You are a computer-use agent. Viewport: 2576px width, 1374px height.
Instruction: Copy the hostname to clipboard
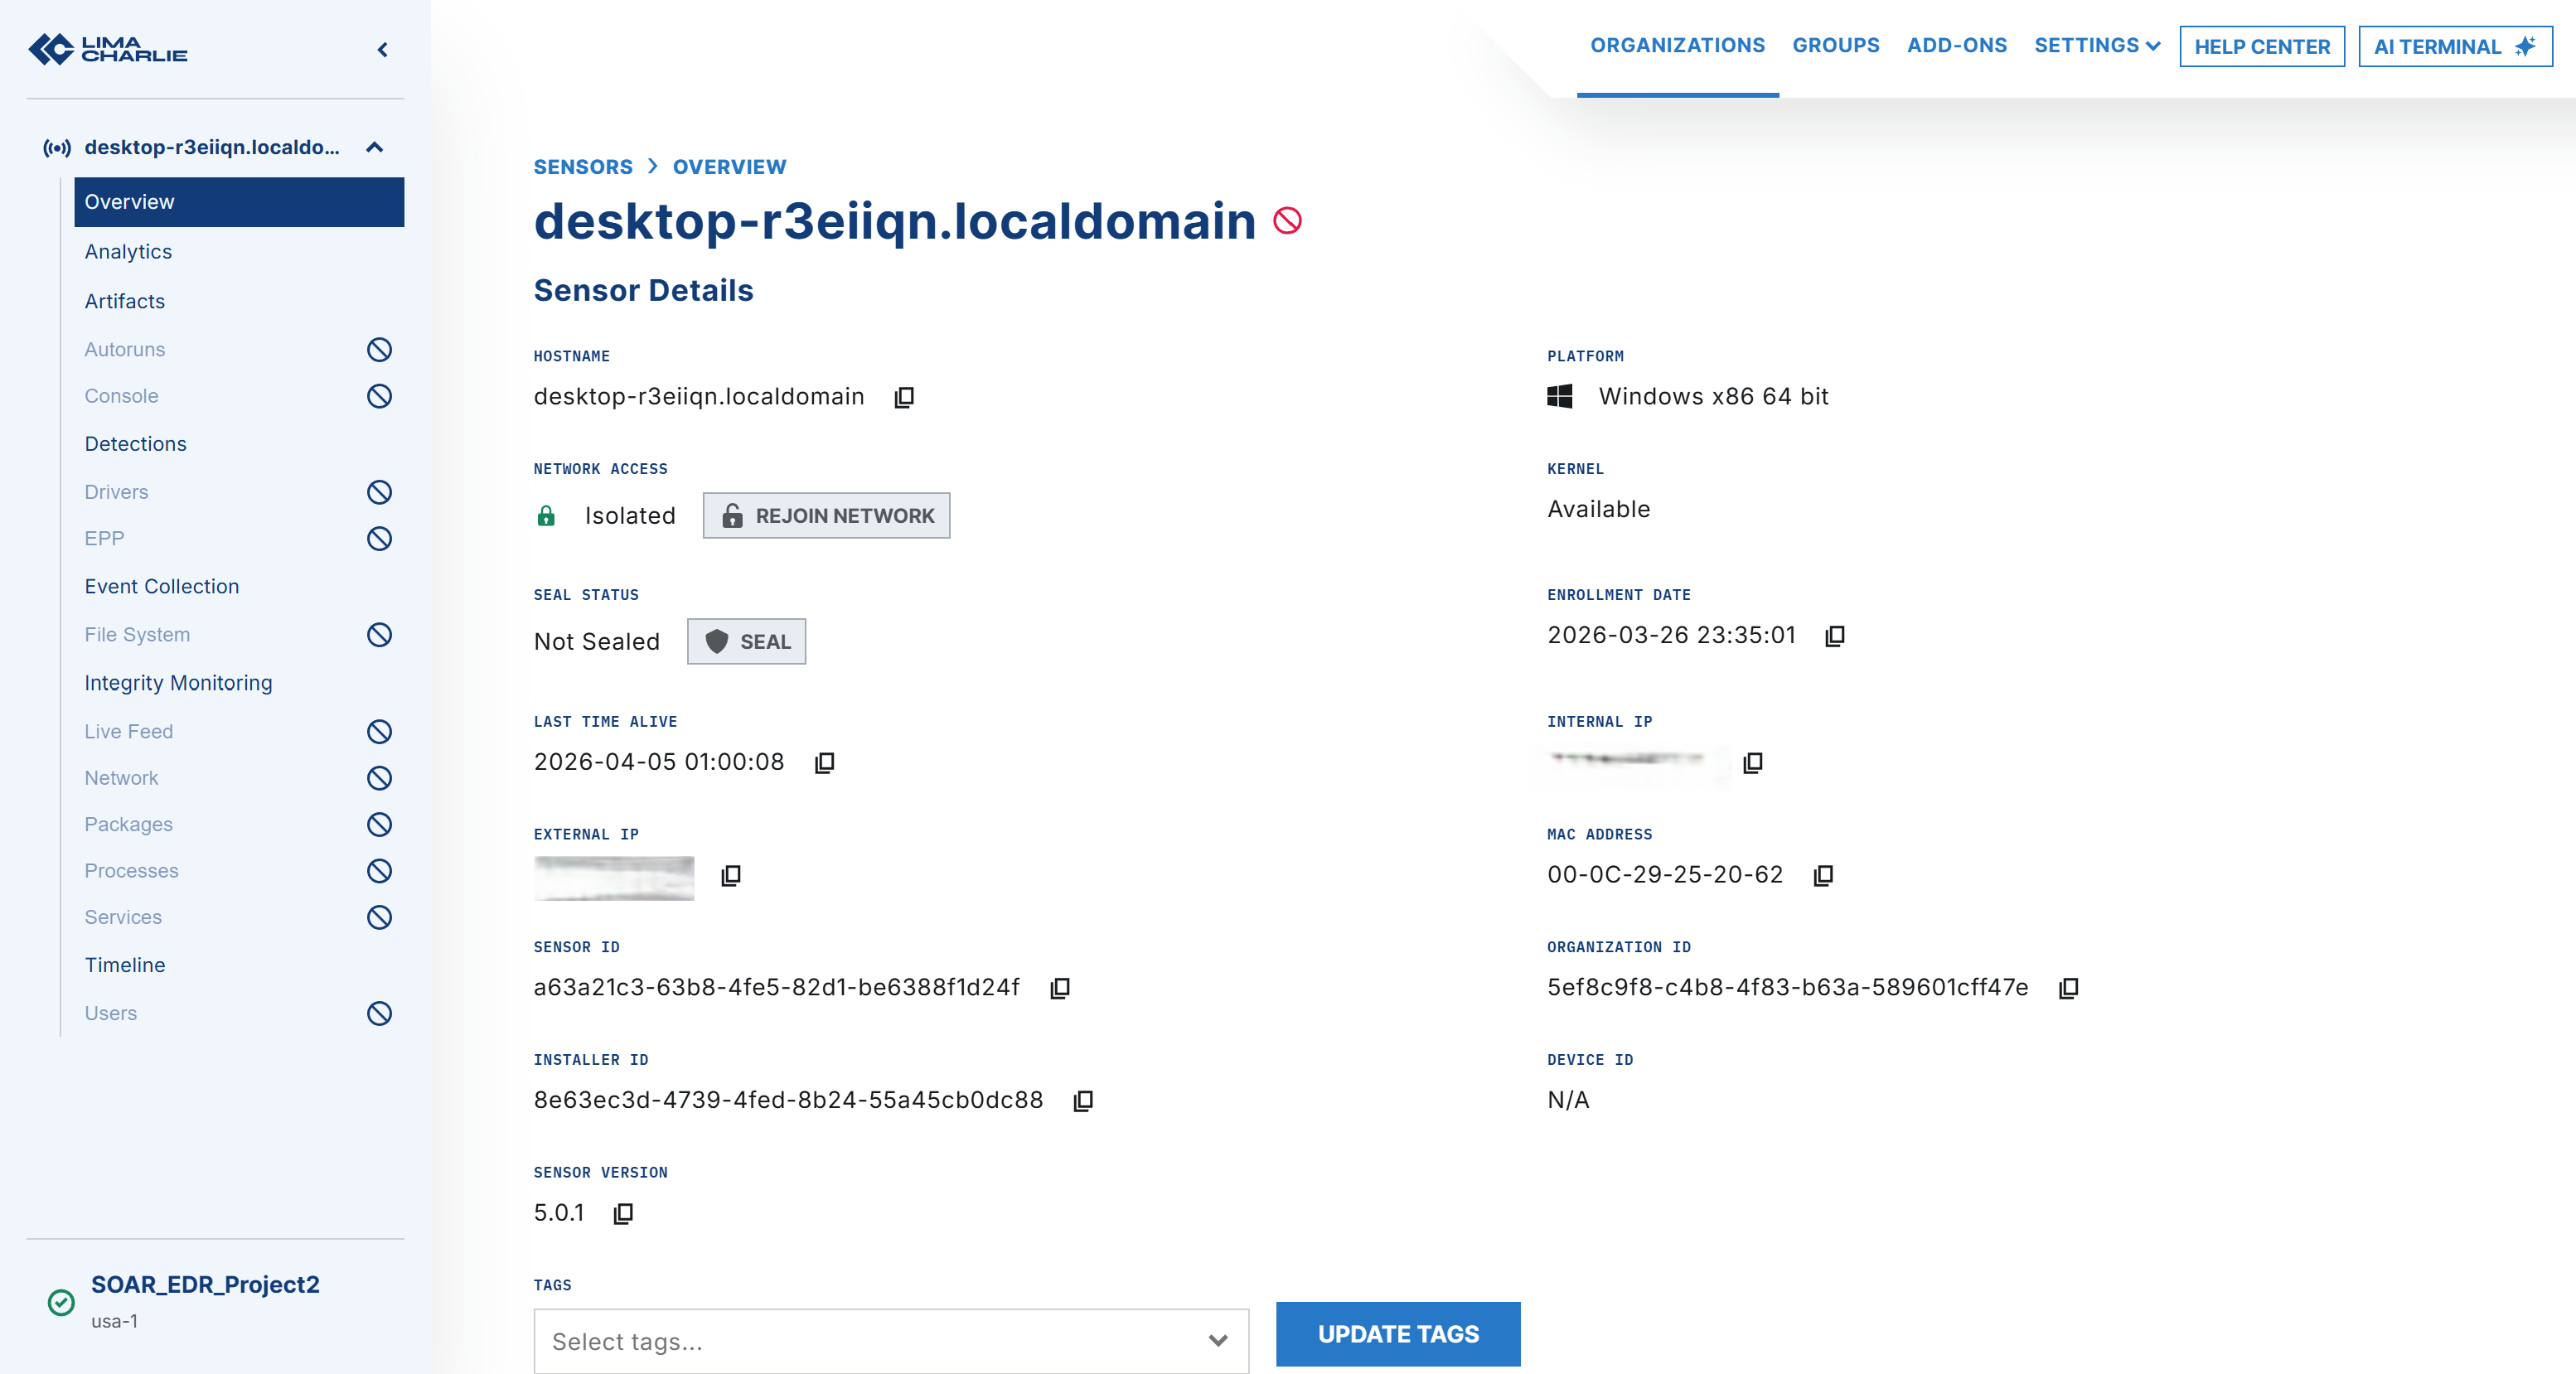point(904,397)
